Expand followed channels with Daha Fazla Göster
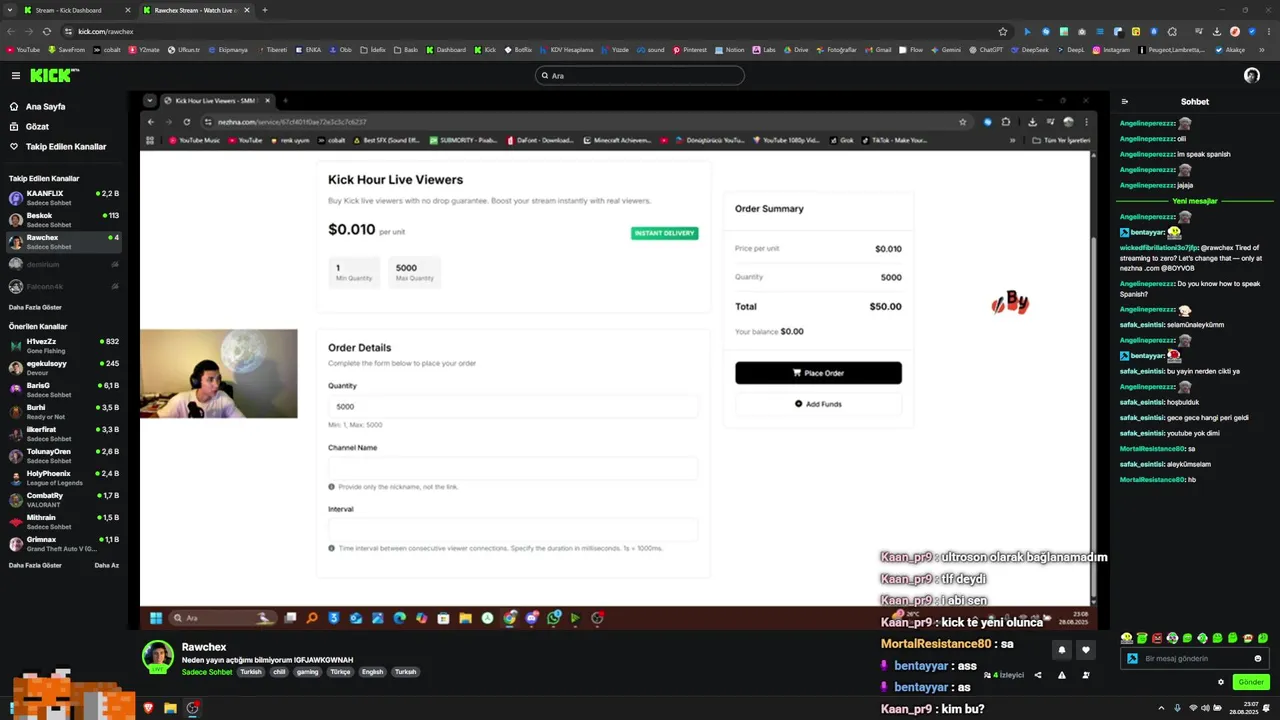The image size is (1280, 720). 35,307
